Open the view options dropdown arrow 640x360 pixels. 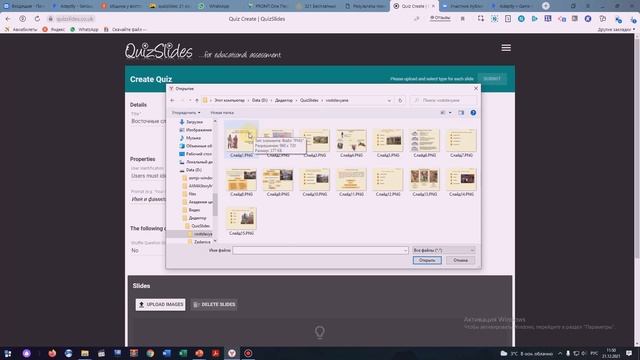pos(450,113)
